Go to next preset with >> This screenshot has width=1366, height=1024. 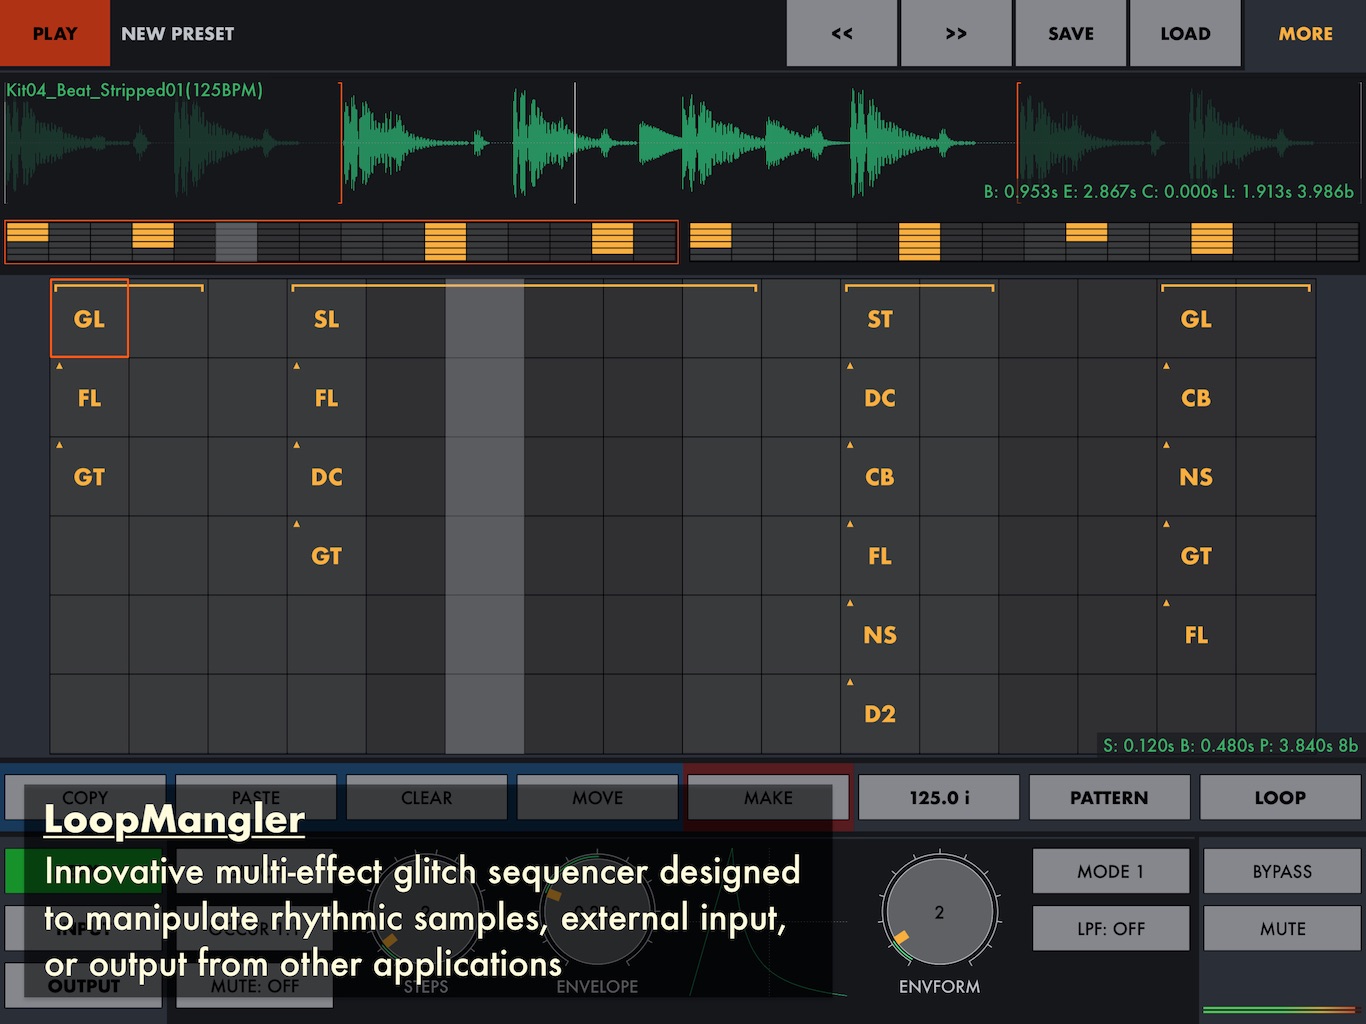956,33
